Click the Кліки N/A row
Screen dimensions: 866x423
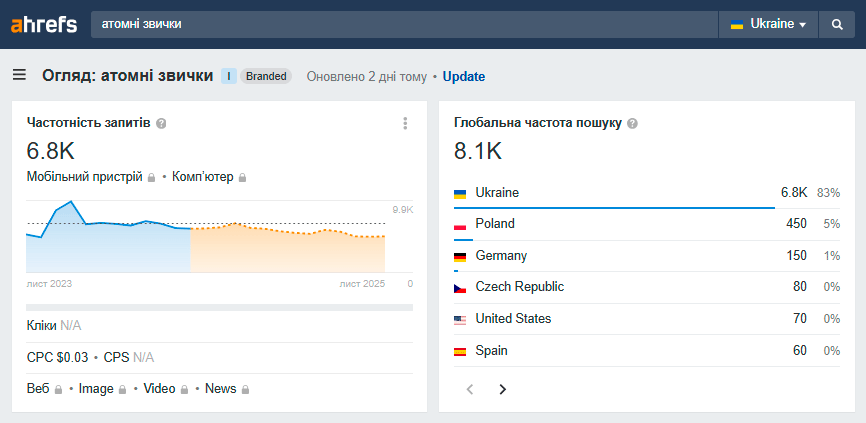click(x=219, y=326)
